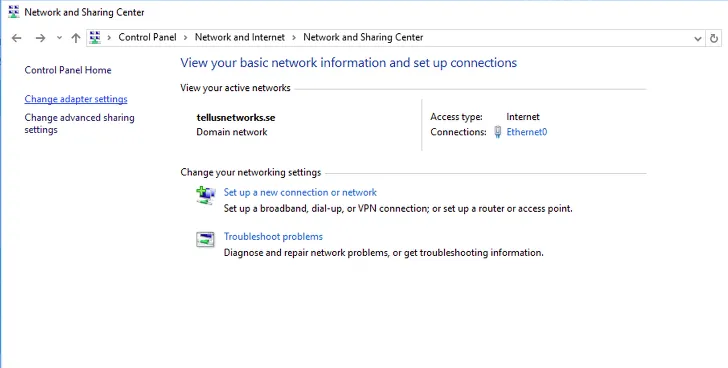Image resolution: width=728 pixels, height=368 pixels.
Task: Open the Ethernet0 connection status
Action: point(526,132)
